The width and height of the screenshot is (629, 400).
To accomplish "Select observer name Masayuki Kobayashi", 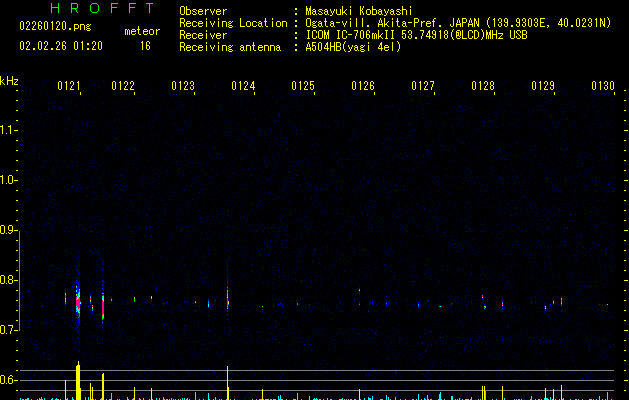I will pyautogui.click(x=359, y=11).
